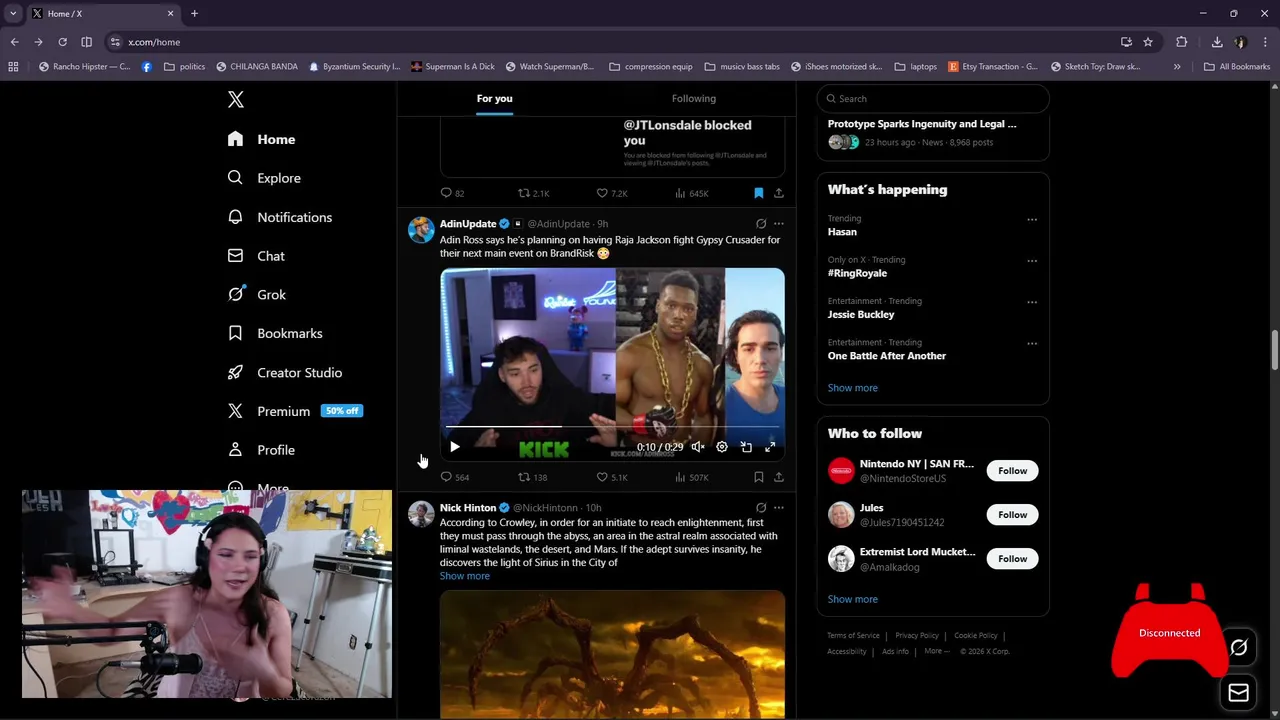Open Grok icon on AdinUpdate post
The image size is (1280, 720).
[761, 224]
